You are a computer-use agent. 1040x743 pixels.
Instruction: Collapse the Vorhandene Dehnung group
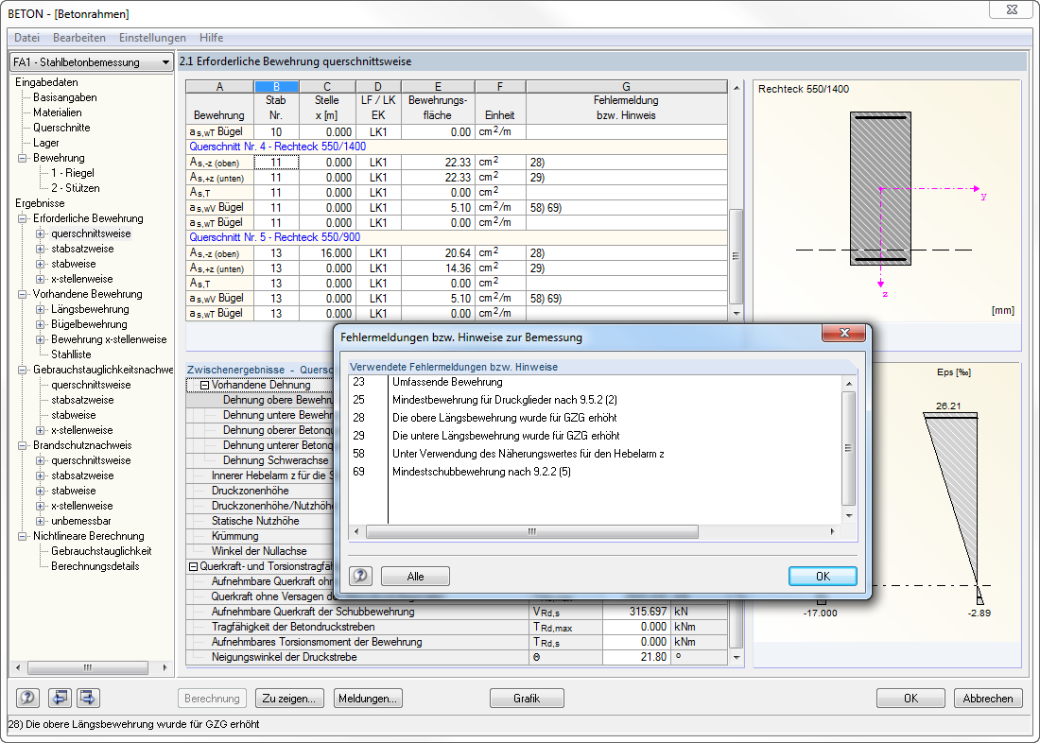click(x=204, y=385)
